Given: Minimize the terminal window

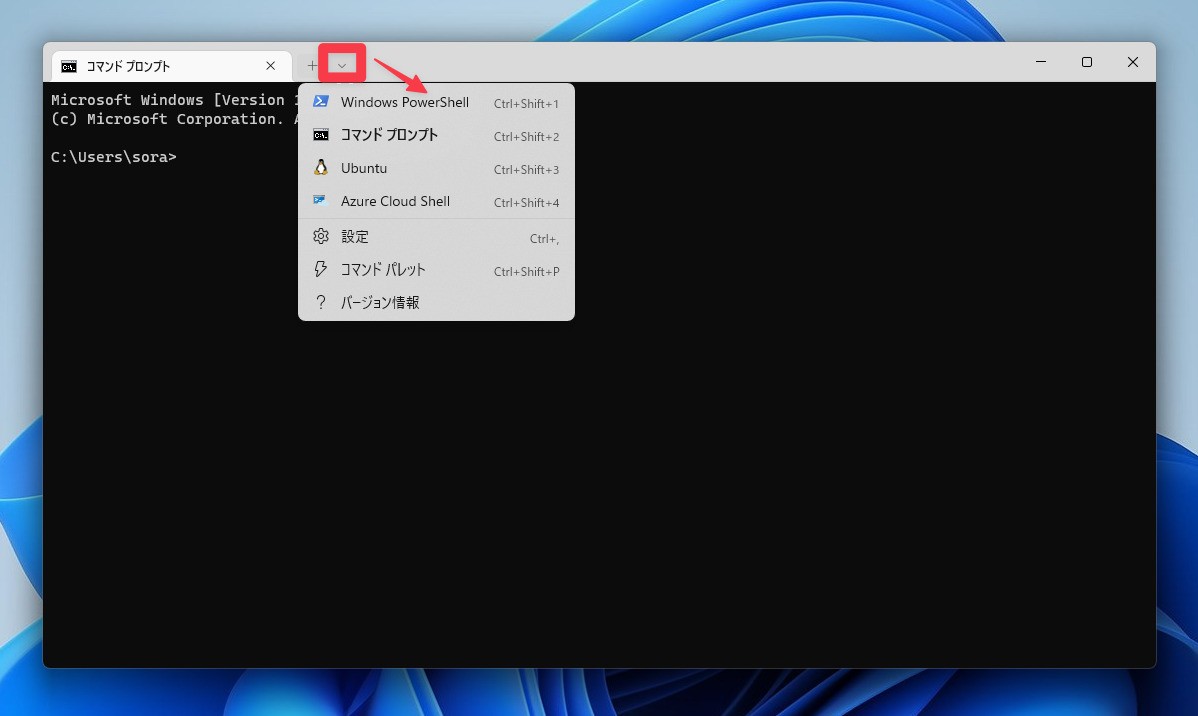Looking at the screenshot, I should [1041, 62].
